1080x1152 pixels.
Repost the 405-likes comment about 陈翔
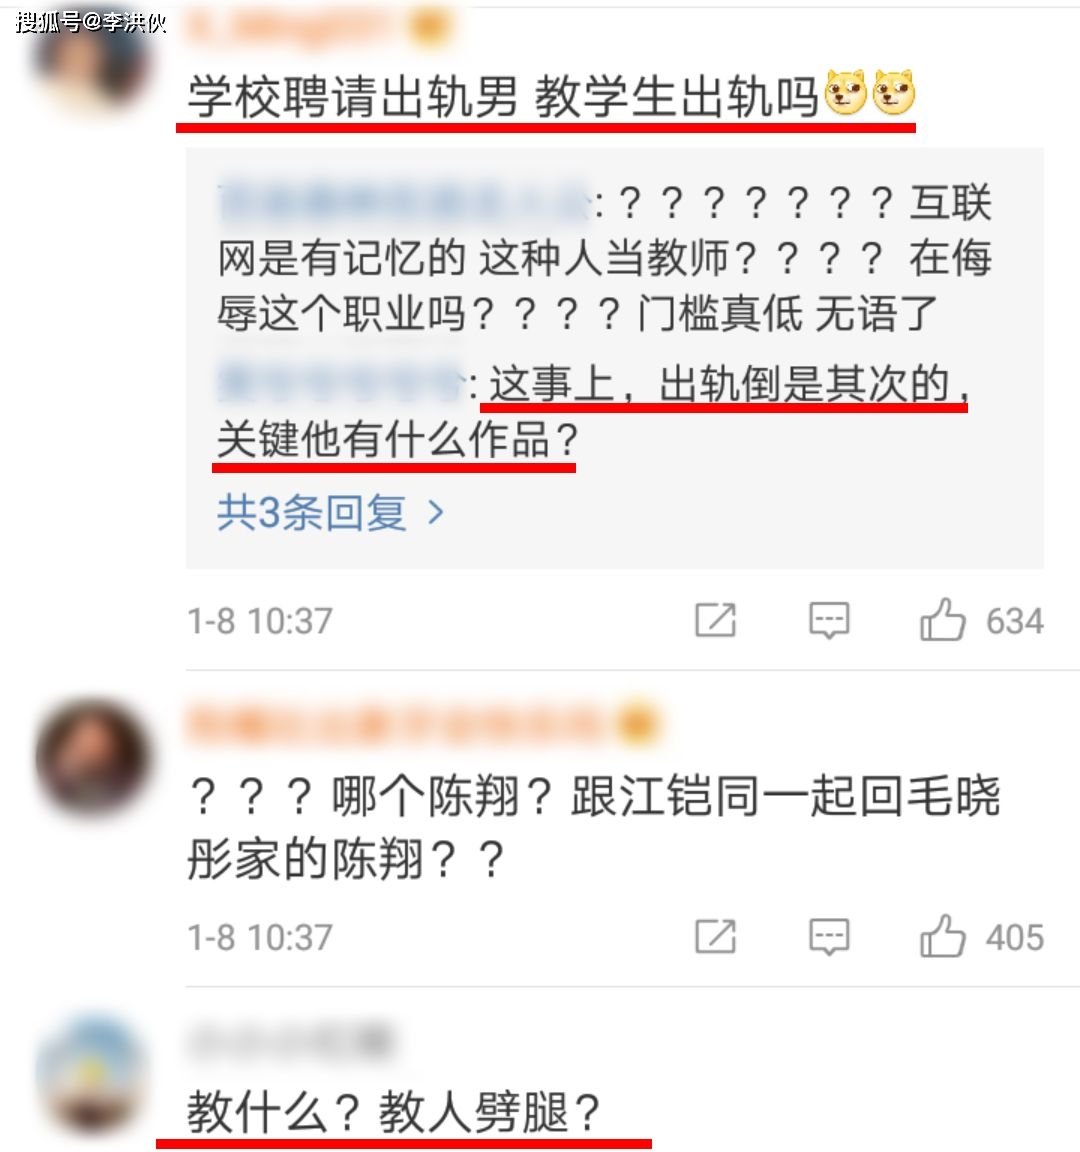715,937
